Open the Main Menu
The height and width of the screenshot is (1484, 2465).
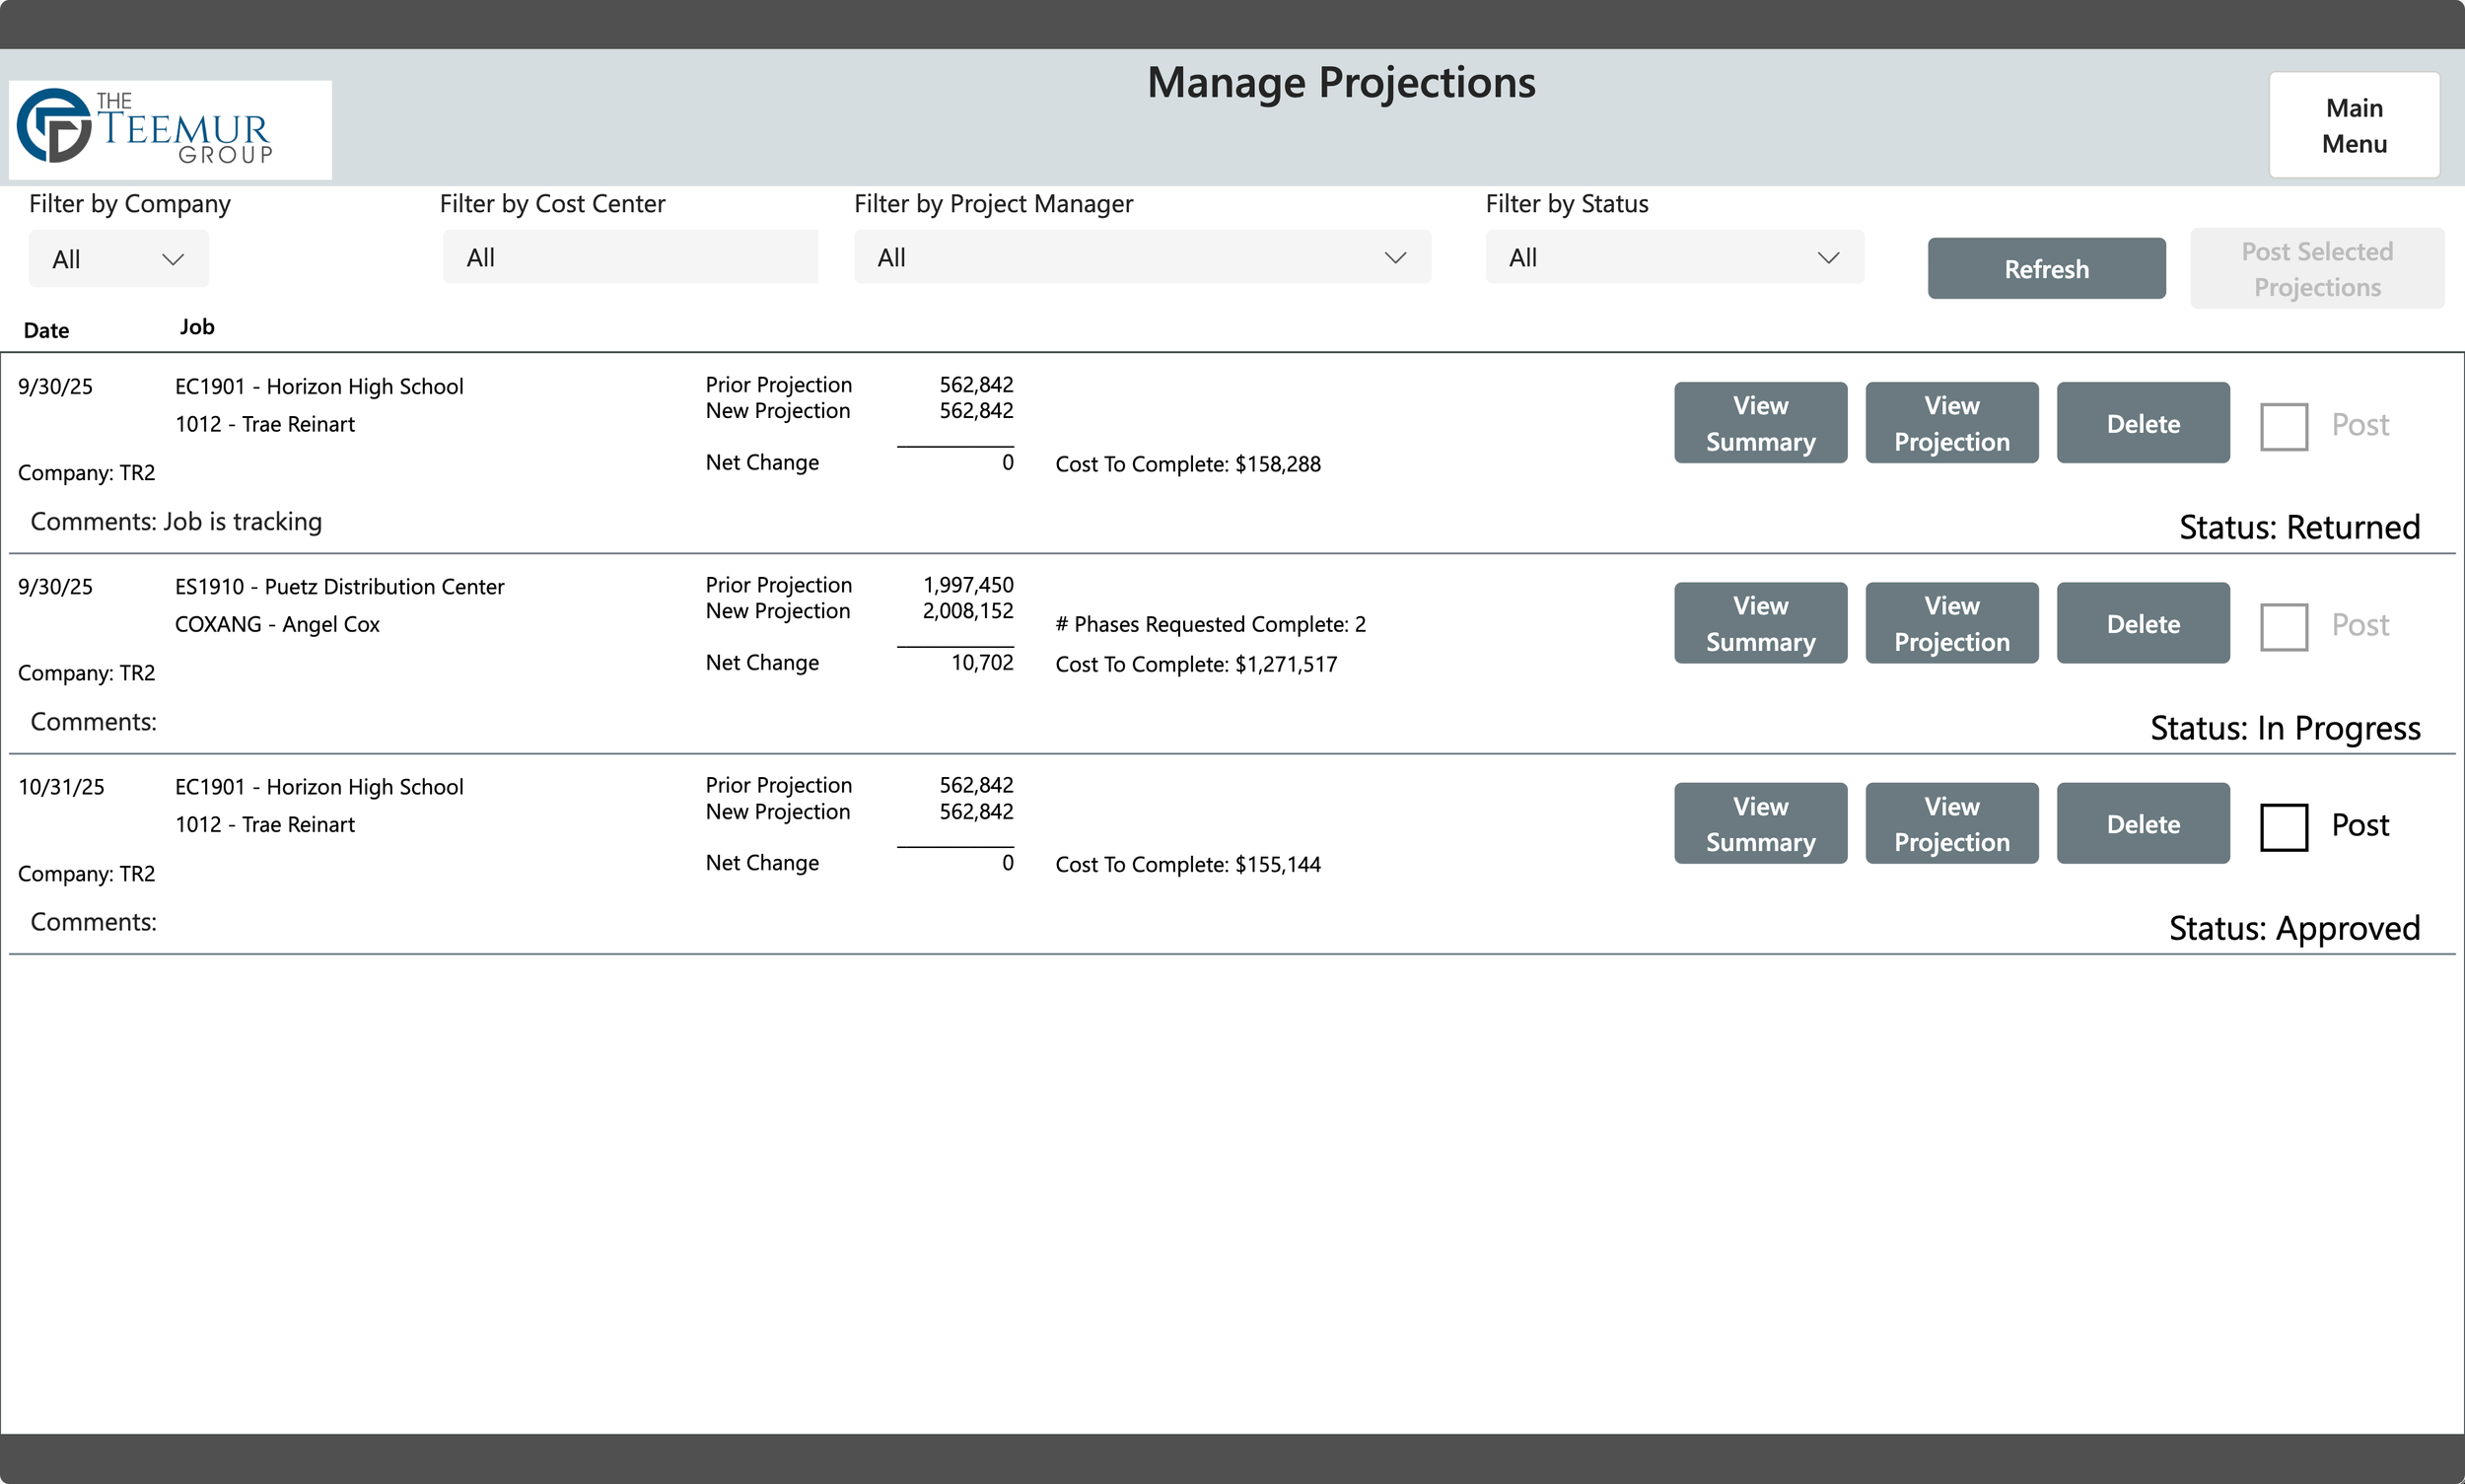pos(2353,125)
